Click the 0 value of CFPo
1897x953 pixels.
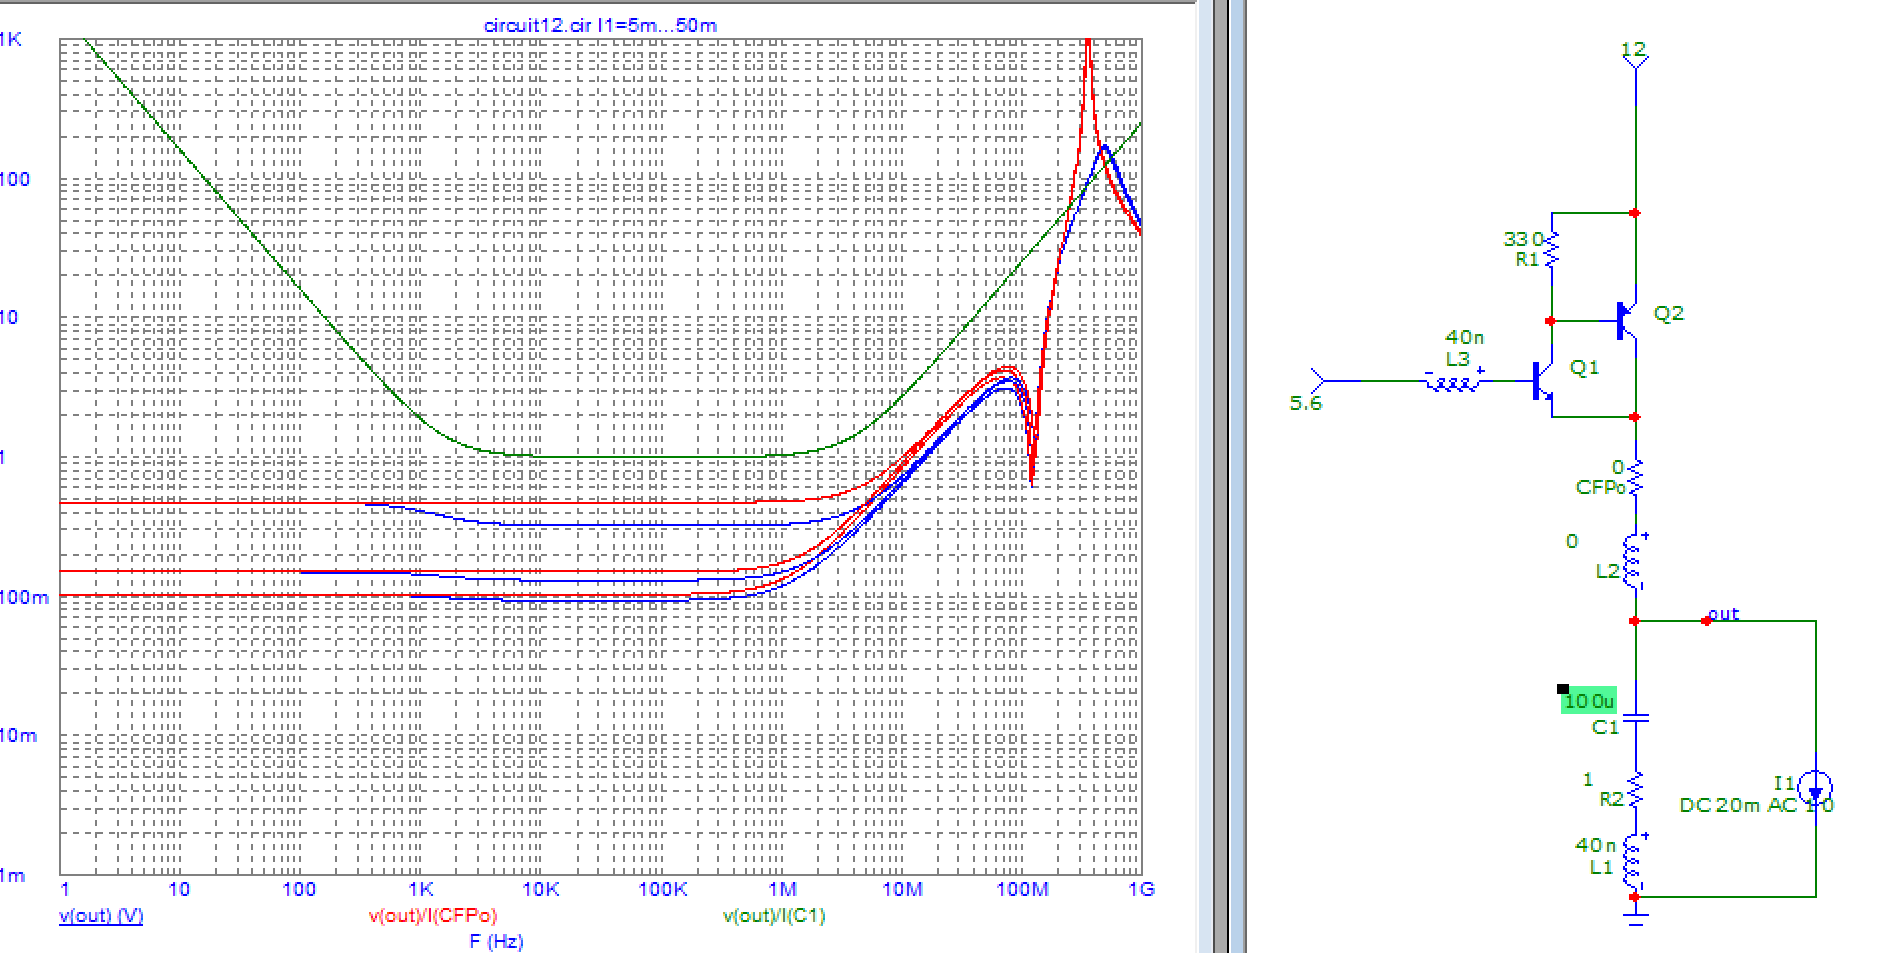pyautogui.click(x=1618, y=467)
